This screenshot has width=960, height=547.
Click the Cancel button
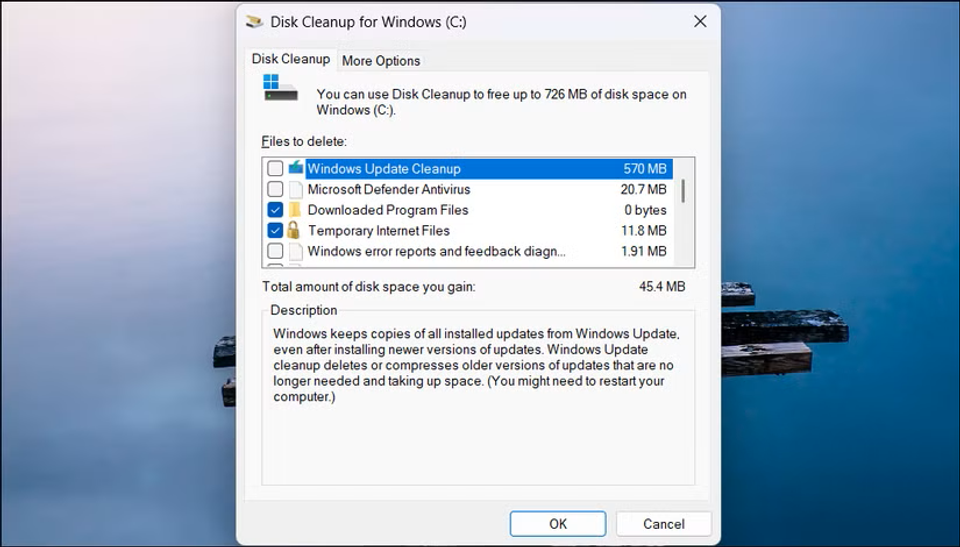[664, 524]
